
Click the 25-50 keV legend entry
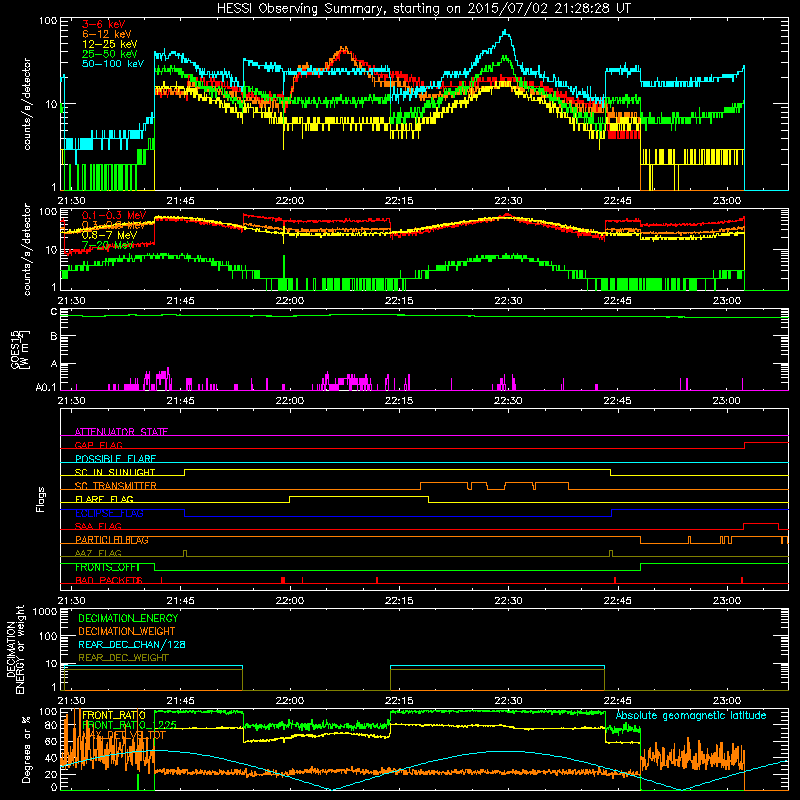110,54
